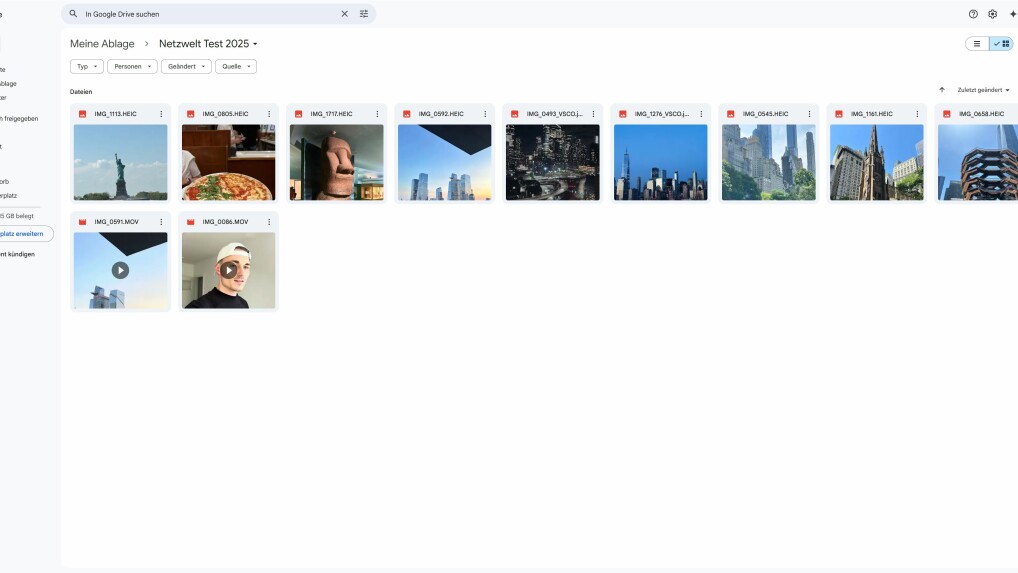The image size is (1018, 573).
Task: Clear the search field with X
Action: click(x=345, y=14)
